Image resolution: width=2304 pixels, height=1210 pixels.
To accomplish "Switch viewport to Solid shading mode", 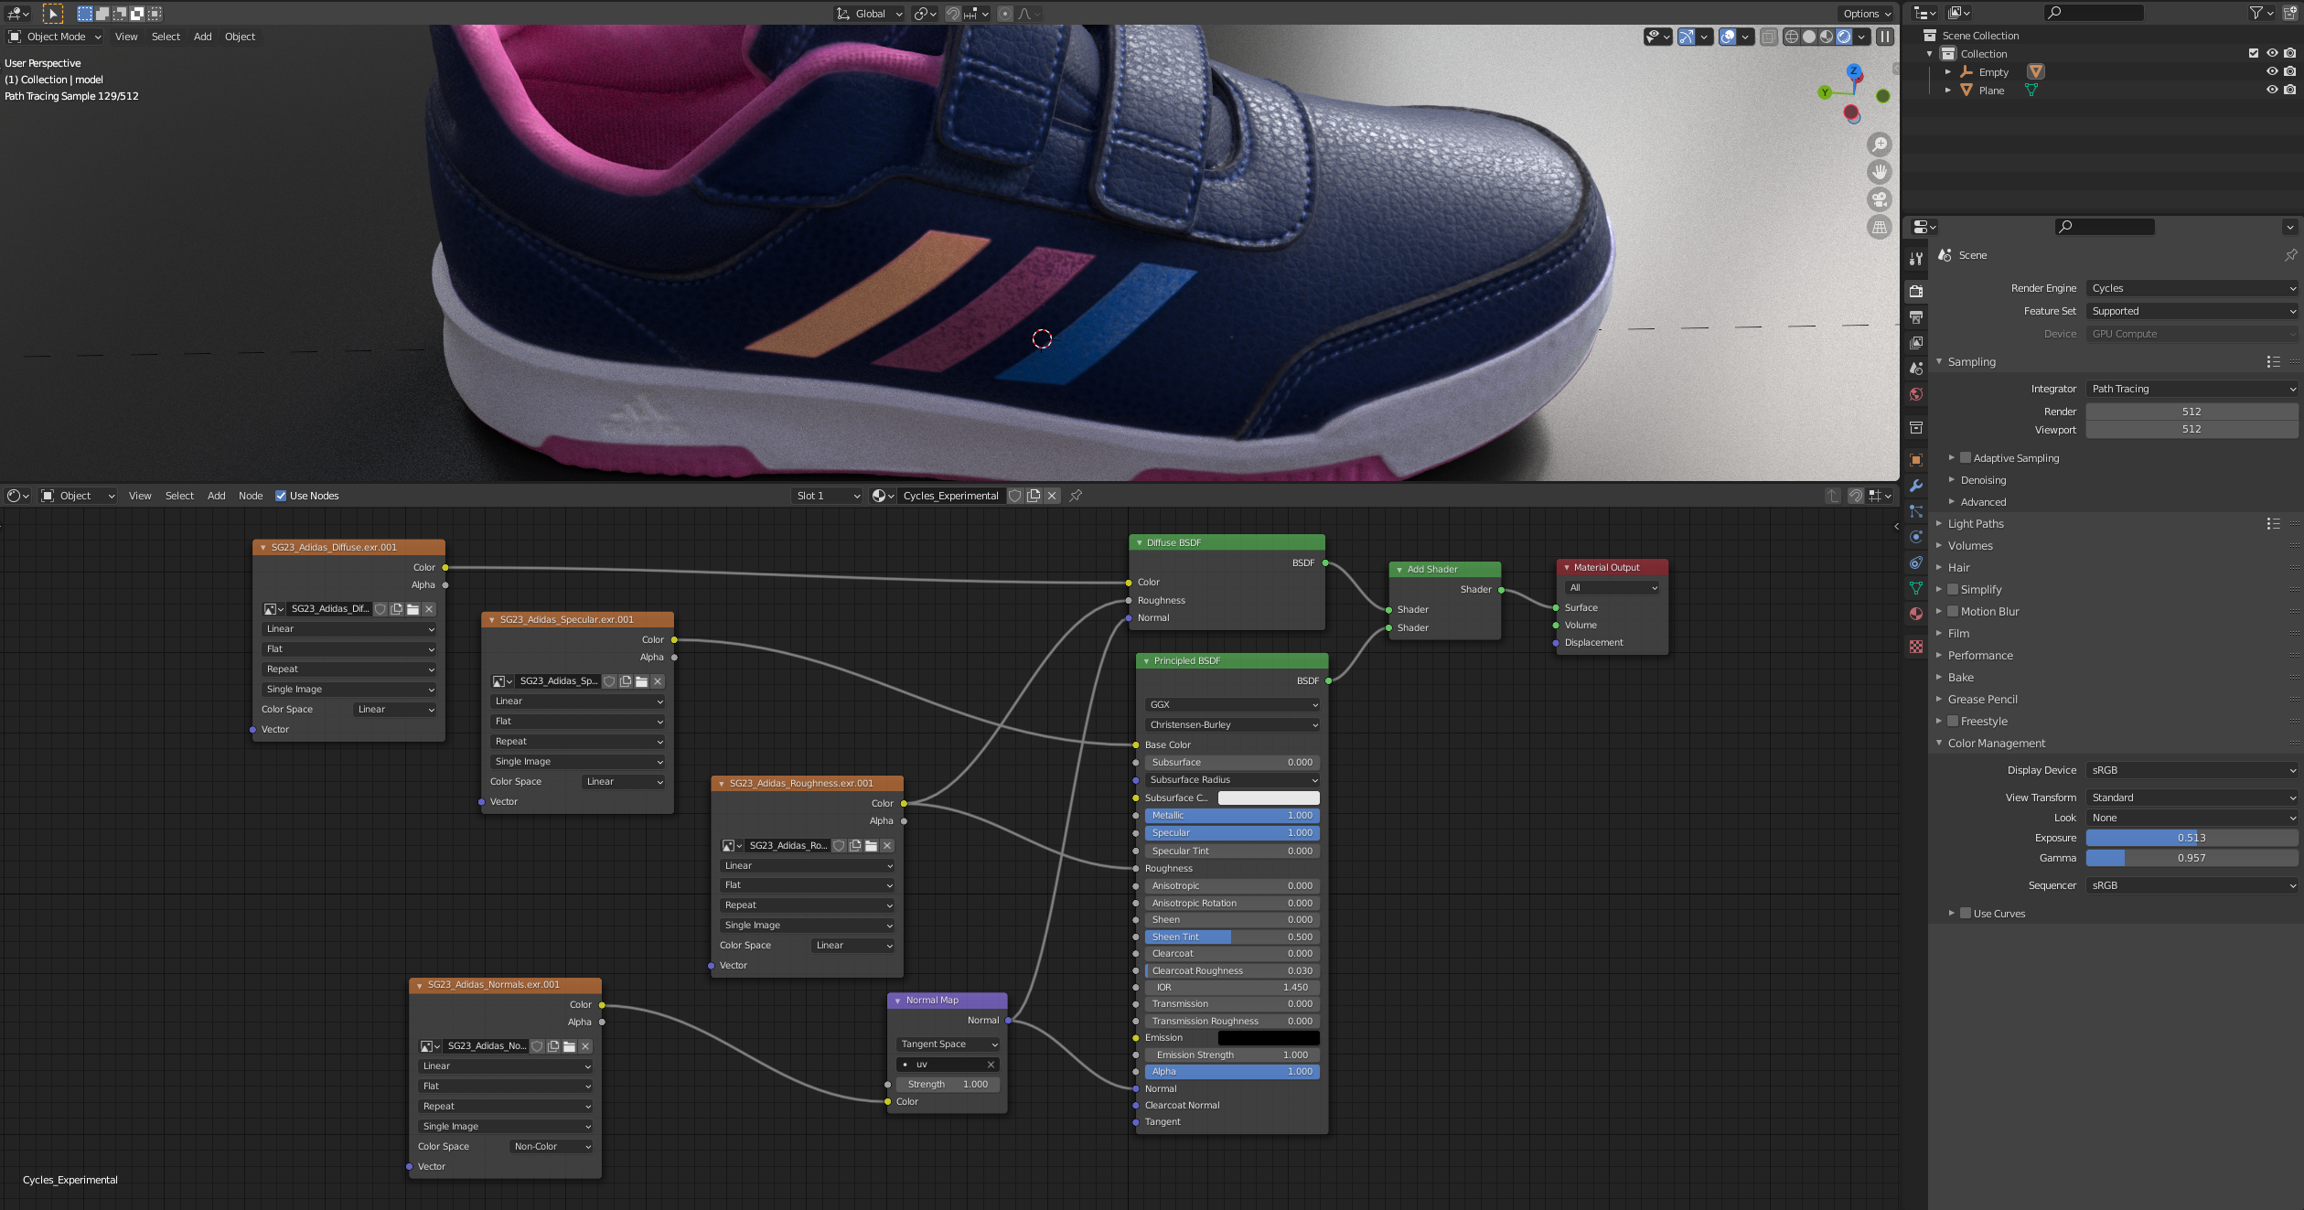I will click(x=1809, y=37).
